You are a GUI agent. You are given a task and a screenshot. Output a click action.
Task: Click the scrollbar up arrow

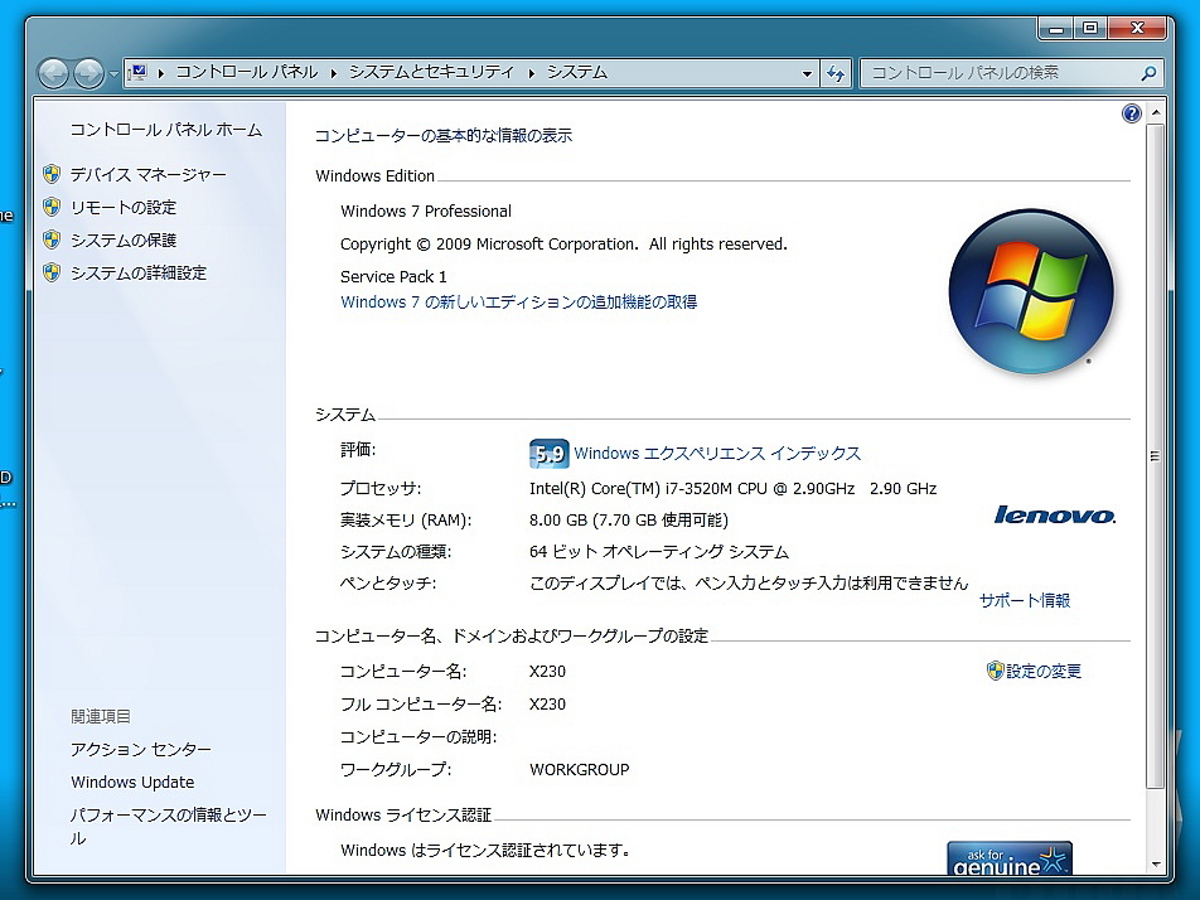click(x=1156, y=113)
